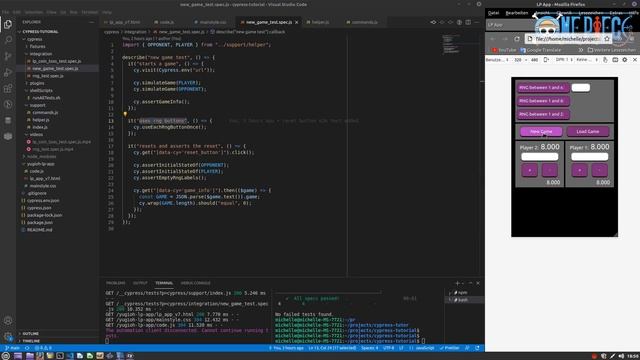
Task: Open Run and Debug view in activity bar
Action: click(x=8, y=72)
